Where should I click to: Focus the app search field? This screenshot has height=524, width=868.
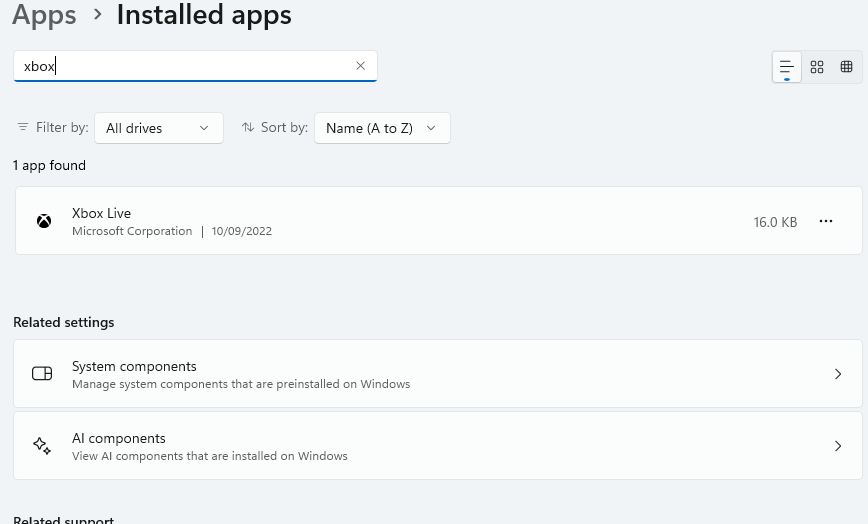195,66
